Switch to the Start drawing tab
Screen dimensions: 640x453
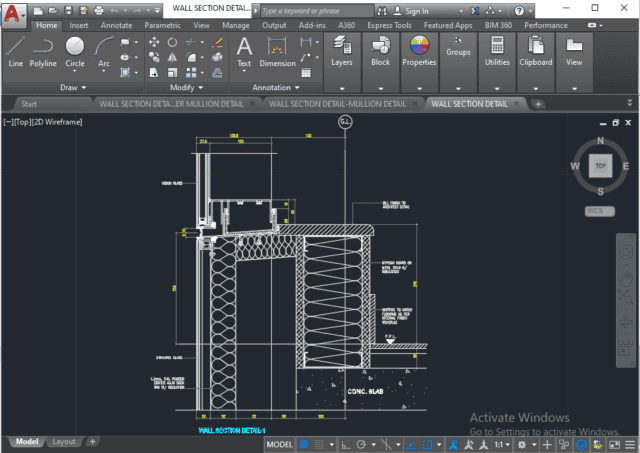click(30, 103)
